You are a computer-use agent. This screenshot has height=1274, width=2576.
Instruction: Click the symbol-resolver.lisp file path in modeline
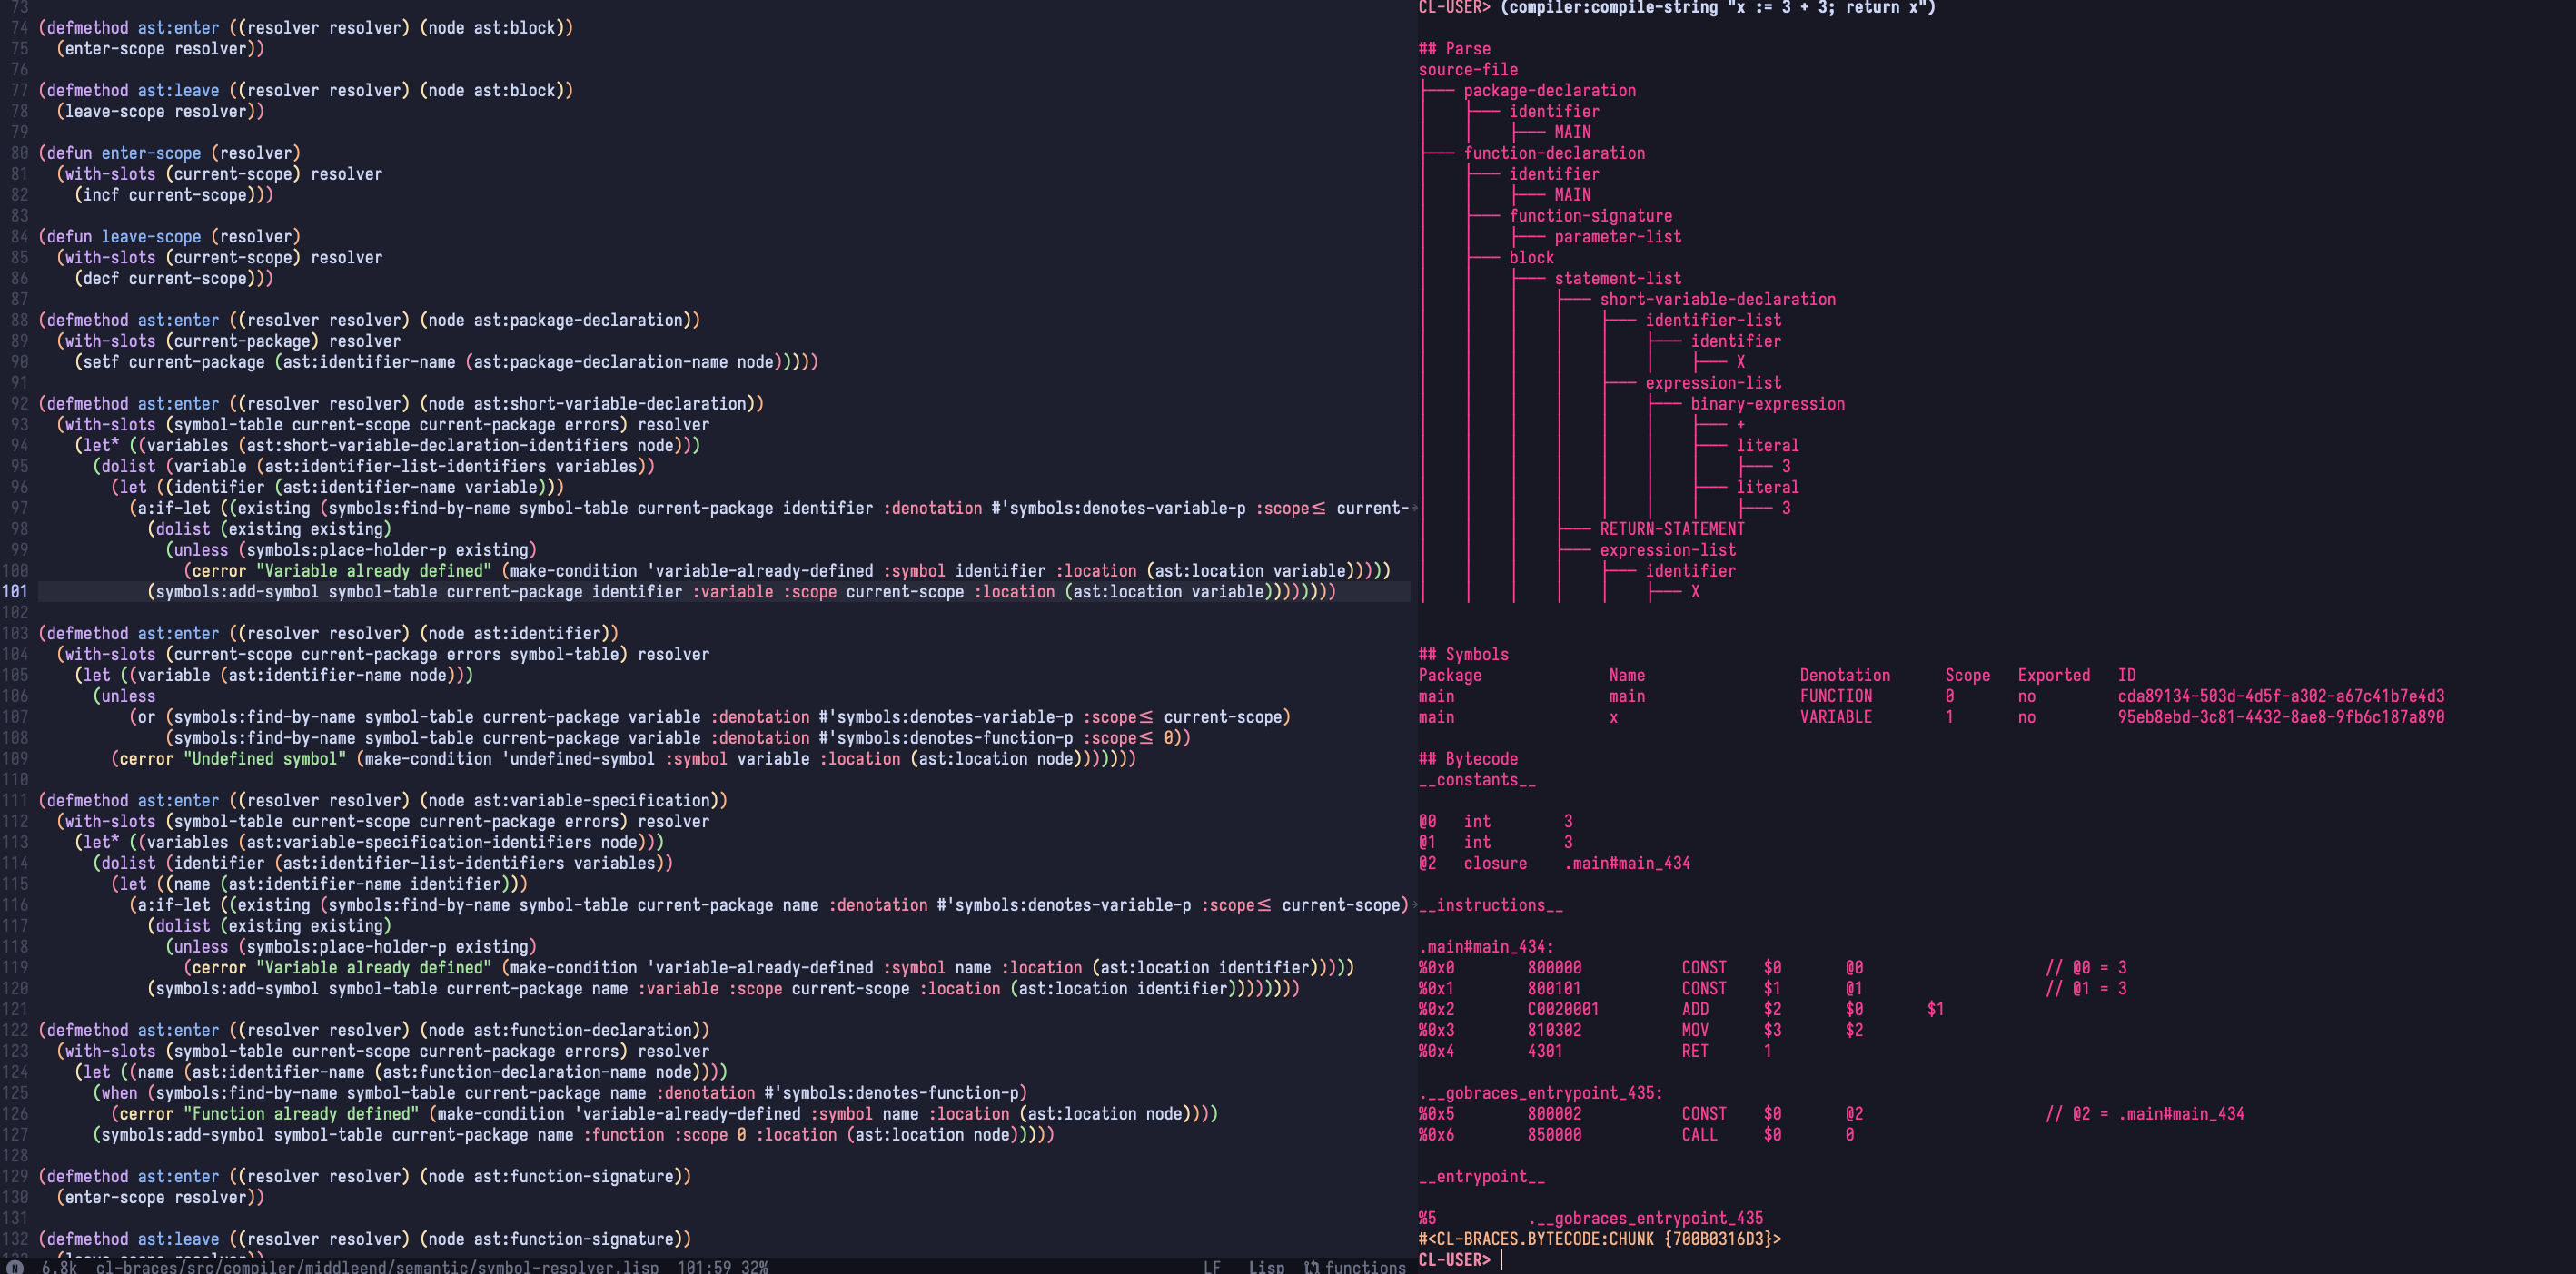pyautogui.click(x=377, y=1267)
